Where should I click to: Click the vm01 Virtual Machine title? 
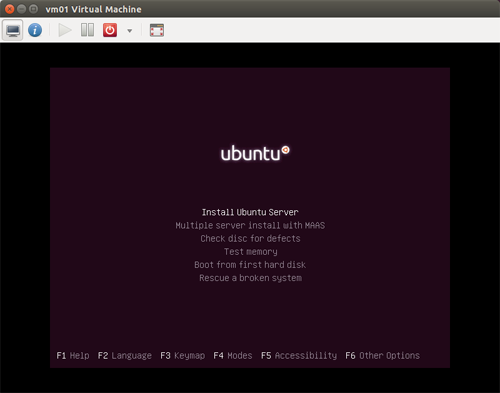point(93,9)
